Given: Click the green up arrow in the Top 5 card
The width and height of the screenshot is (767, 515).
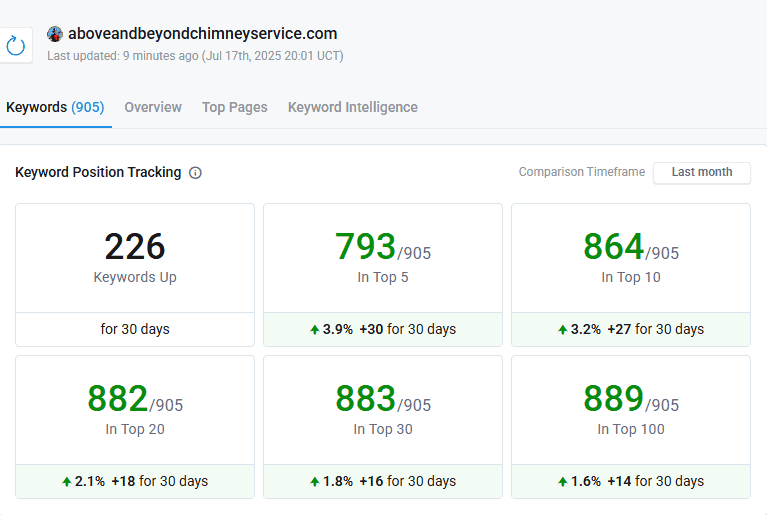Looking at the screenshot, I should point(315,330).
